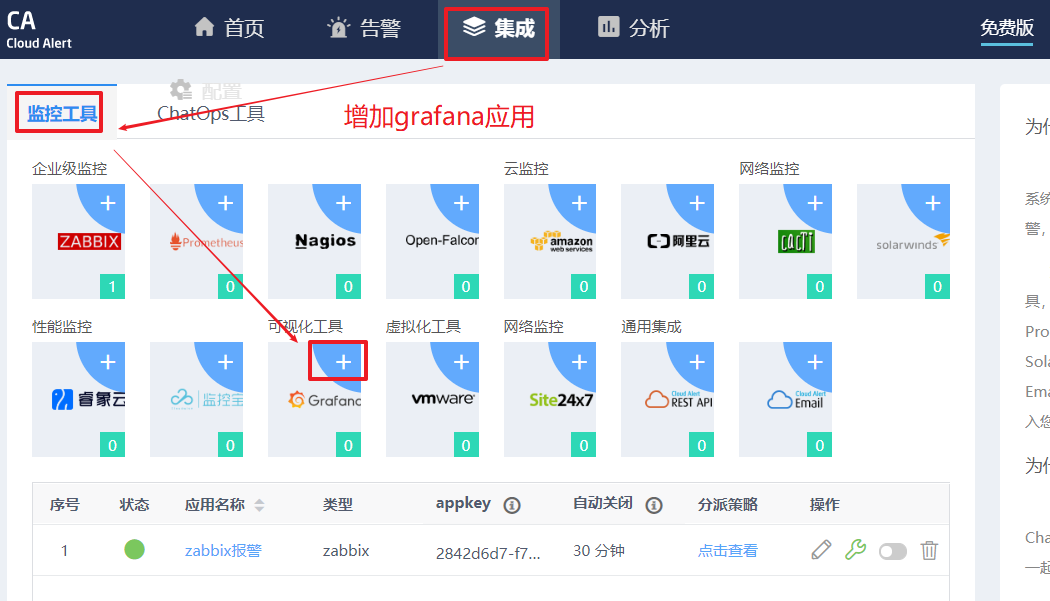Add an Email integration via plus
1050x601 pixels.
tap(815, 362)
